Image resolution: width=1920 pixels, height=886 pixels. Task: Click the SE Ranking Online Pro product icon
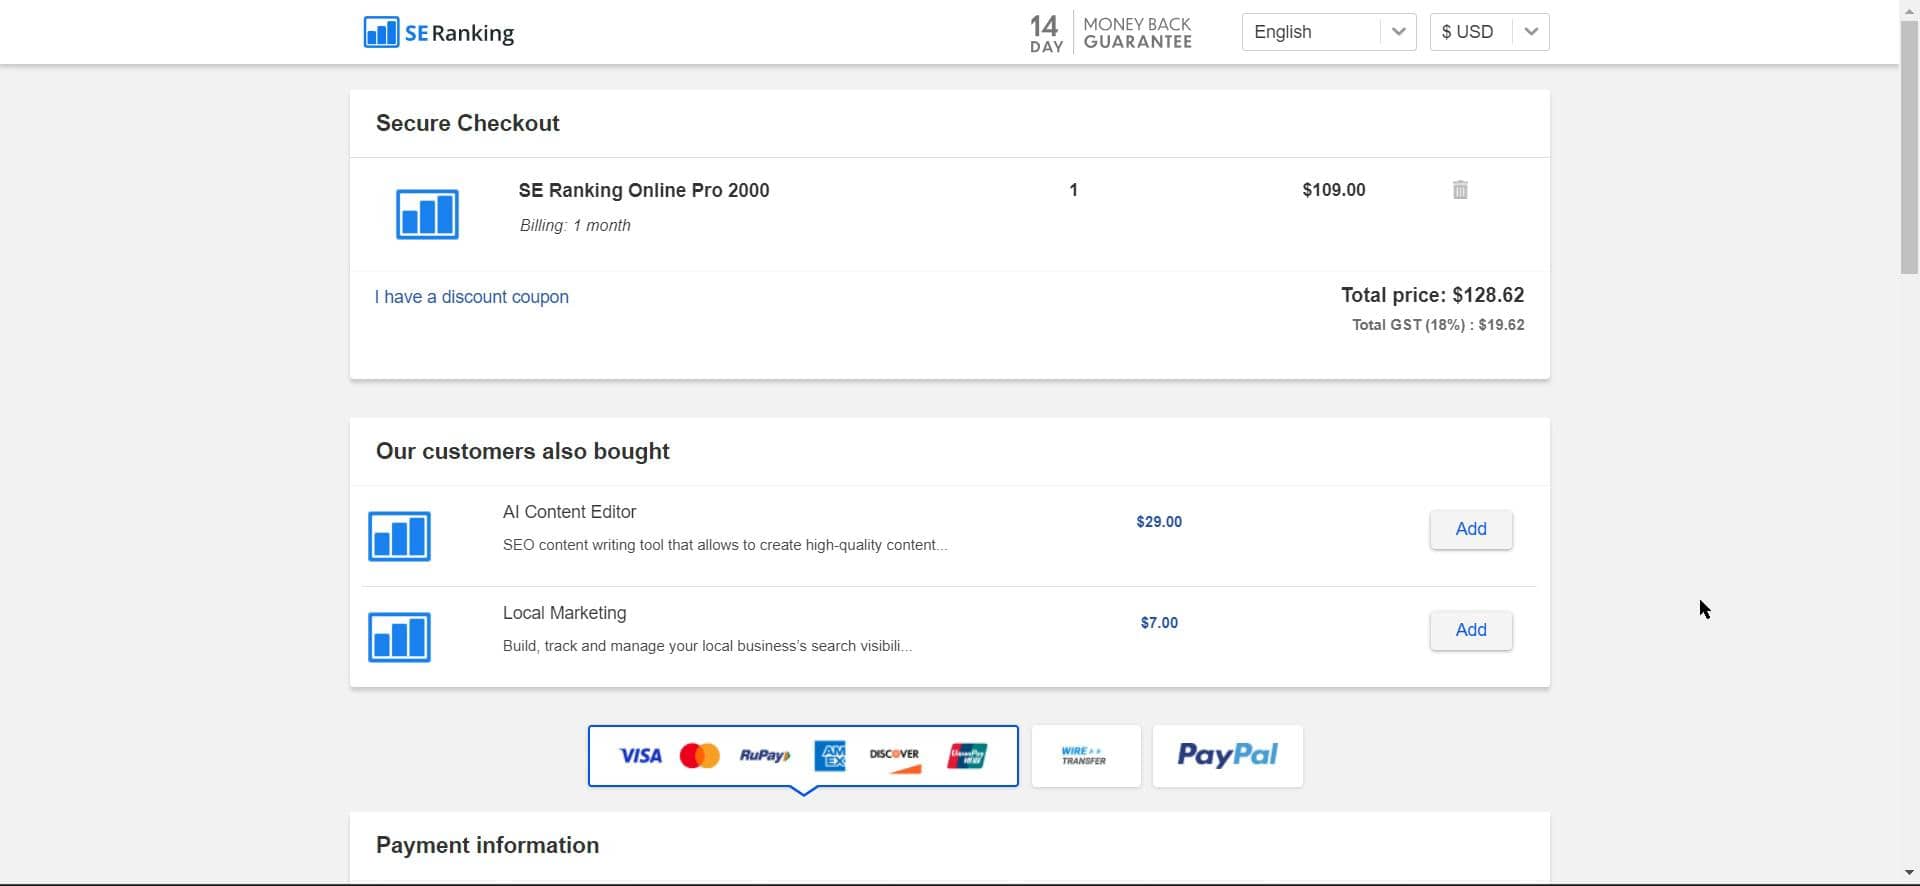pyautogui.click(x=427, y=214)
